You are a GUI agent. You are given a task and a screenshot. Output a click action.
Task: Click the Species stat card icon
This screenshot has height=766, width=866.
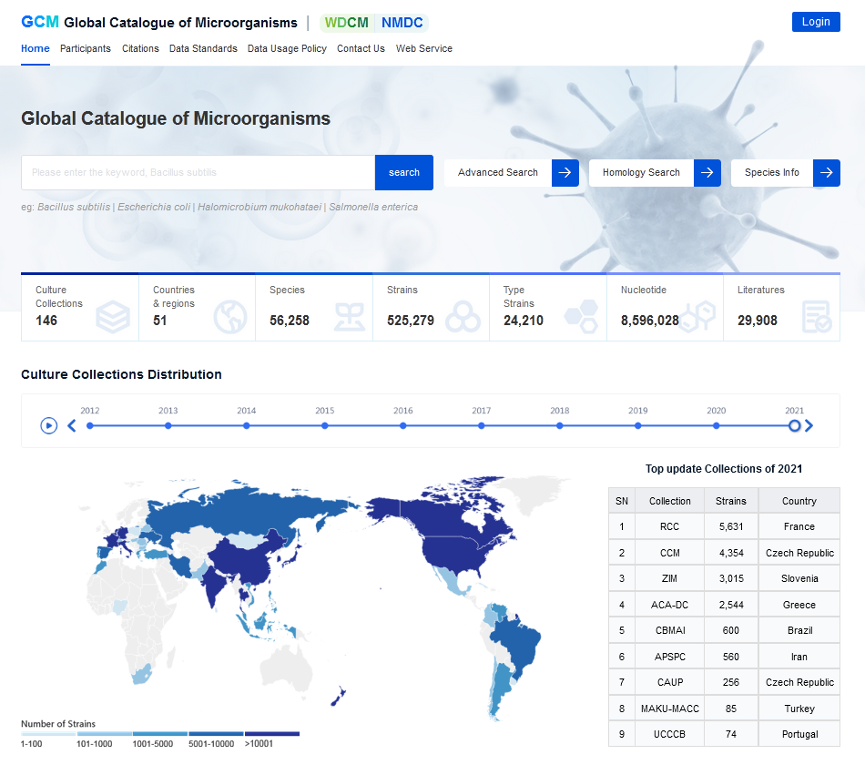349,318
